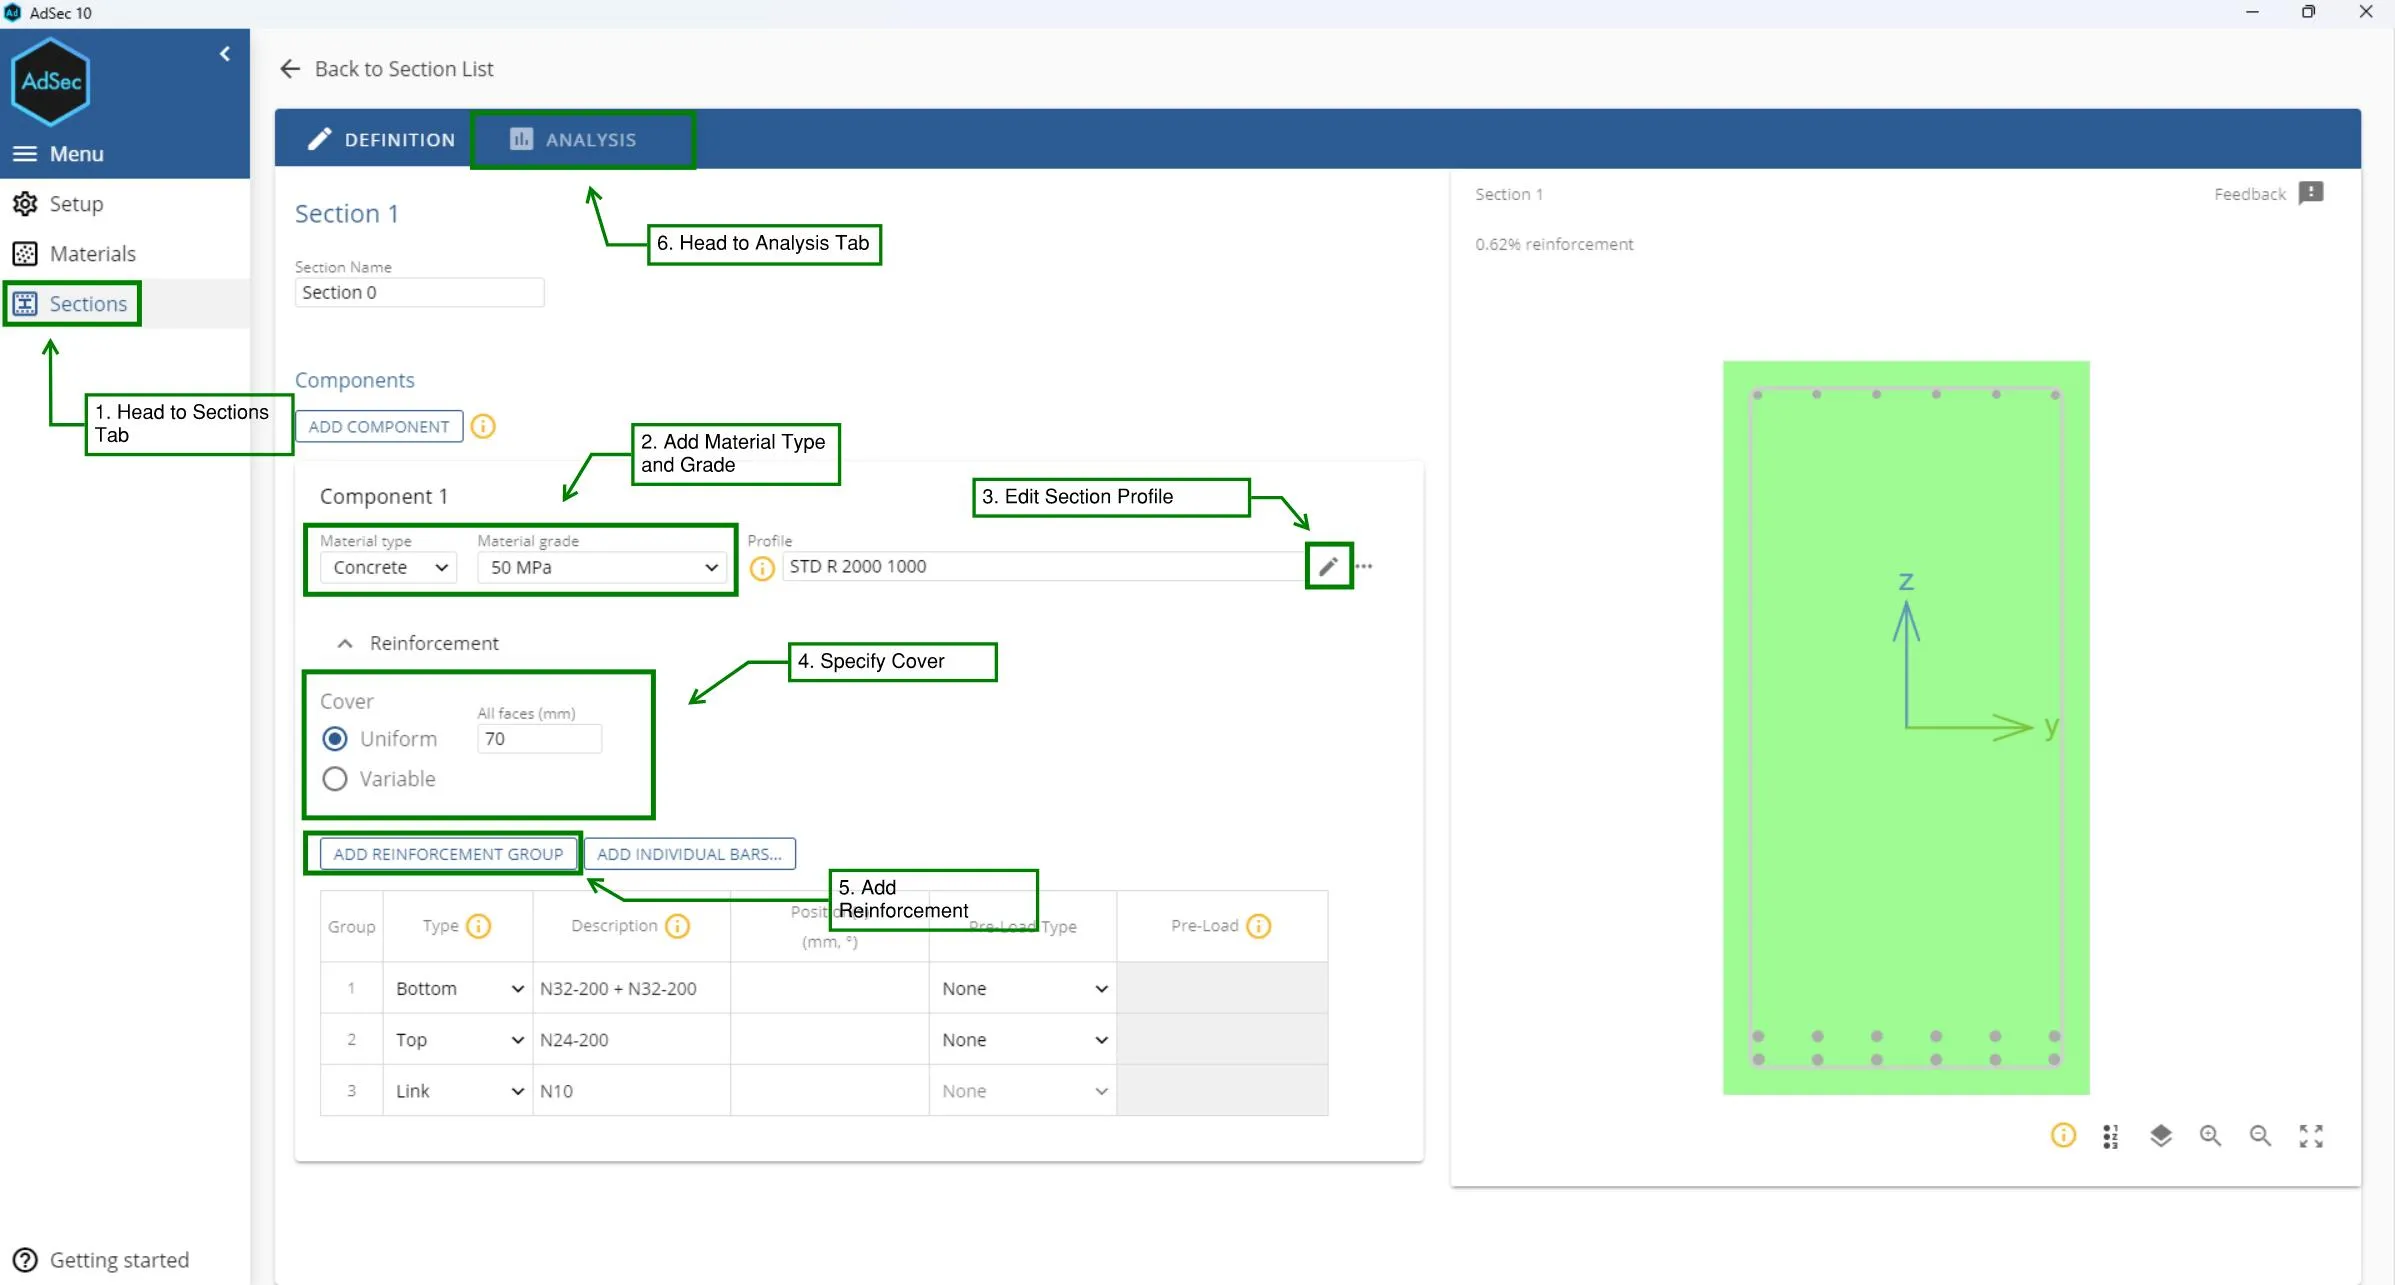Click the ADD REINFORCEMENT GROUP button
Screen dimensions: 2395x1285
446,853
